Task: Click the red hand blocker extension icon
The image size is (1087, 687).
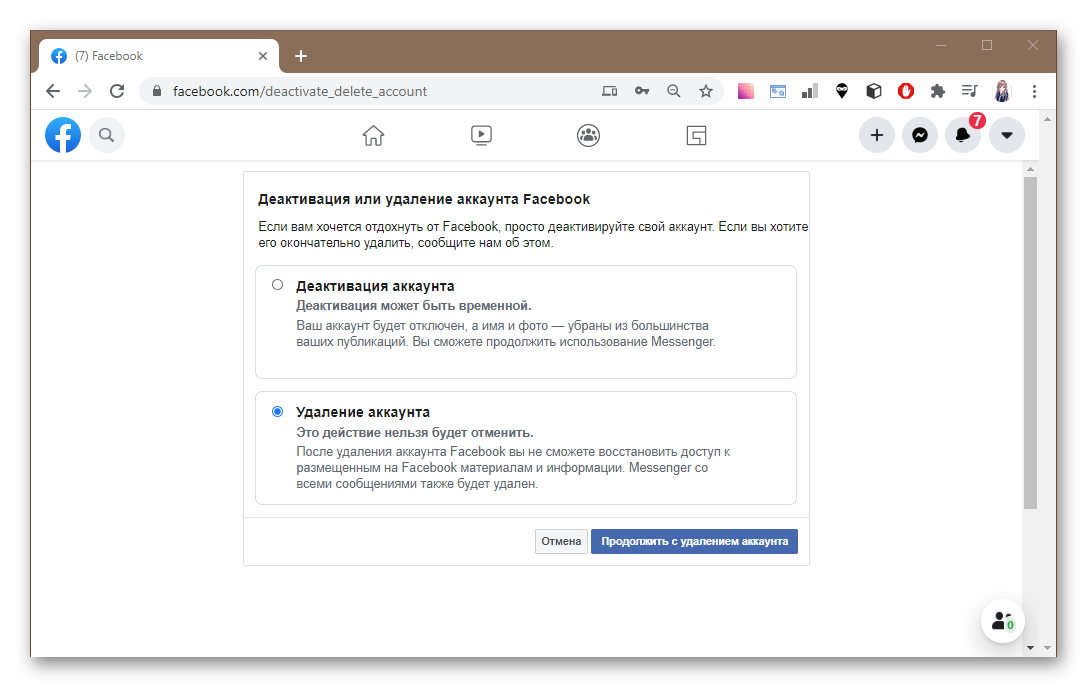Action: [x=905, y=91]
